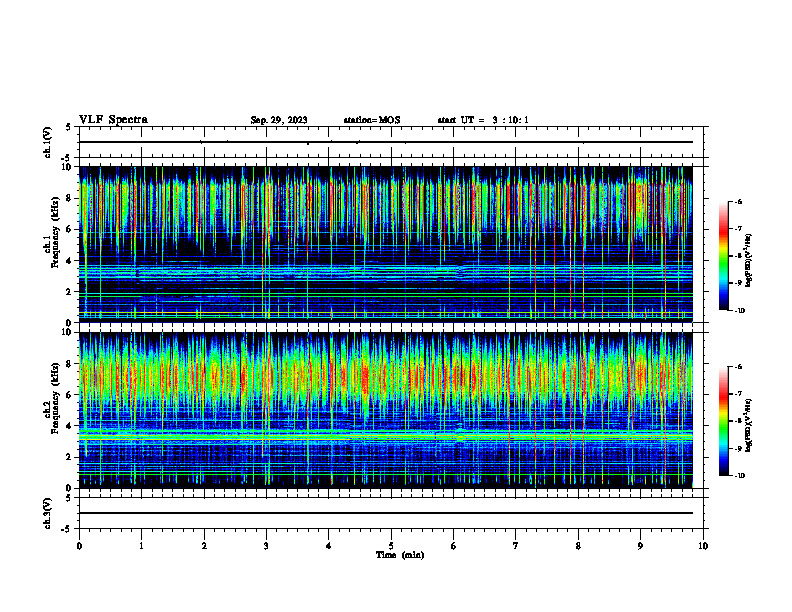Click time-axis tick label "8"
Viewport: 792px width, 612px height.
[578, 546]
